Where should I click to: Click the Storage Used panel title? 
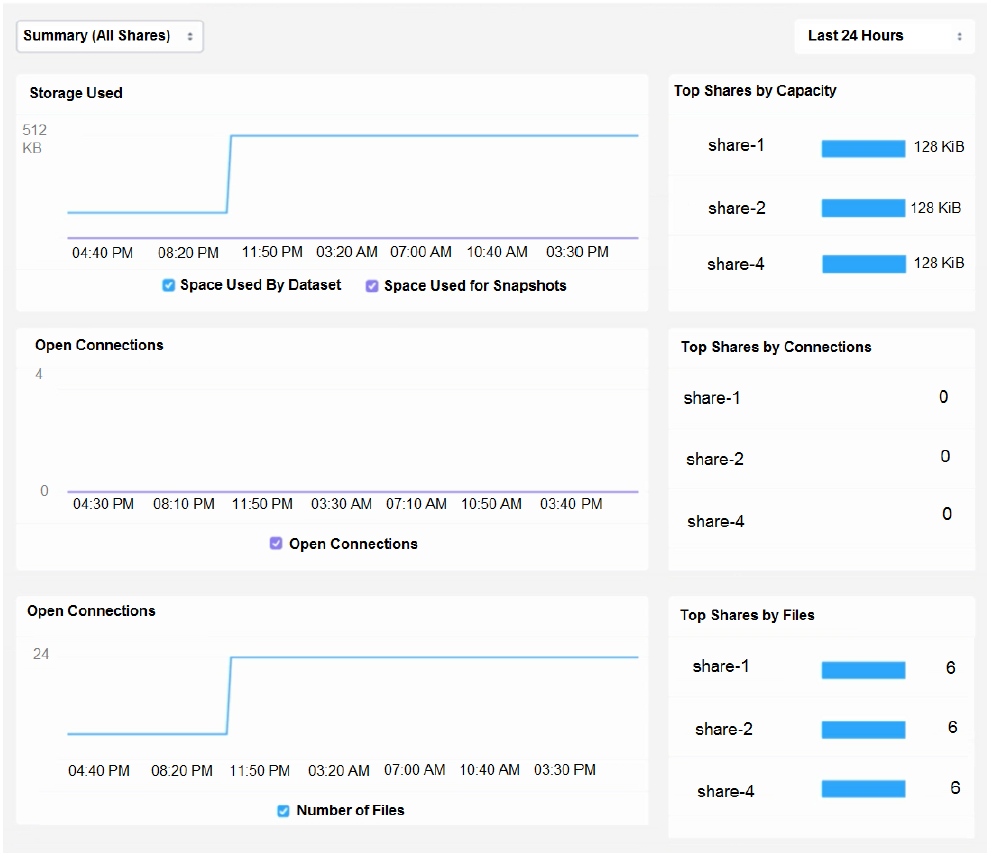(x=76, y=93)
